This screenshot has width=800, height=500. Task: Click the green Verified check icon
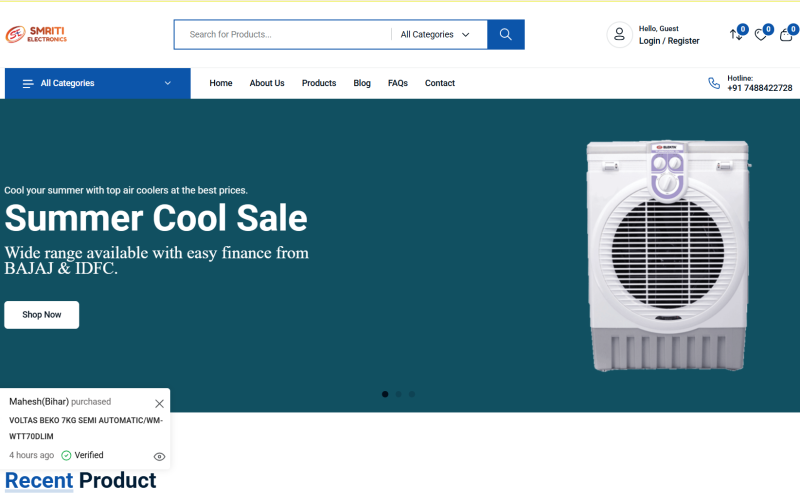click(66, 455)
